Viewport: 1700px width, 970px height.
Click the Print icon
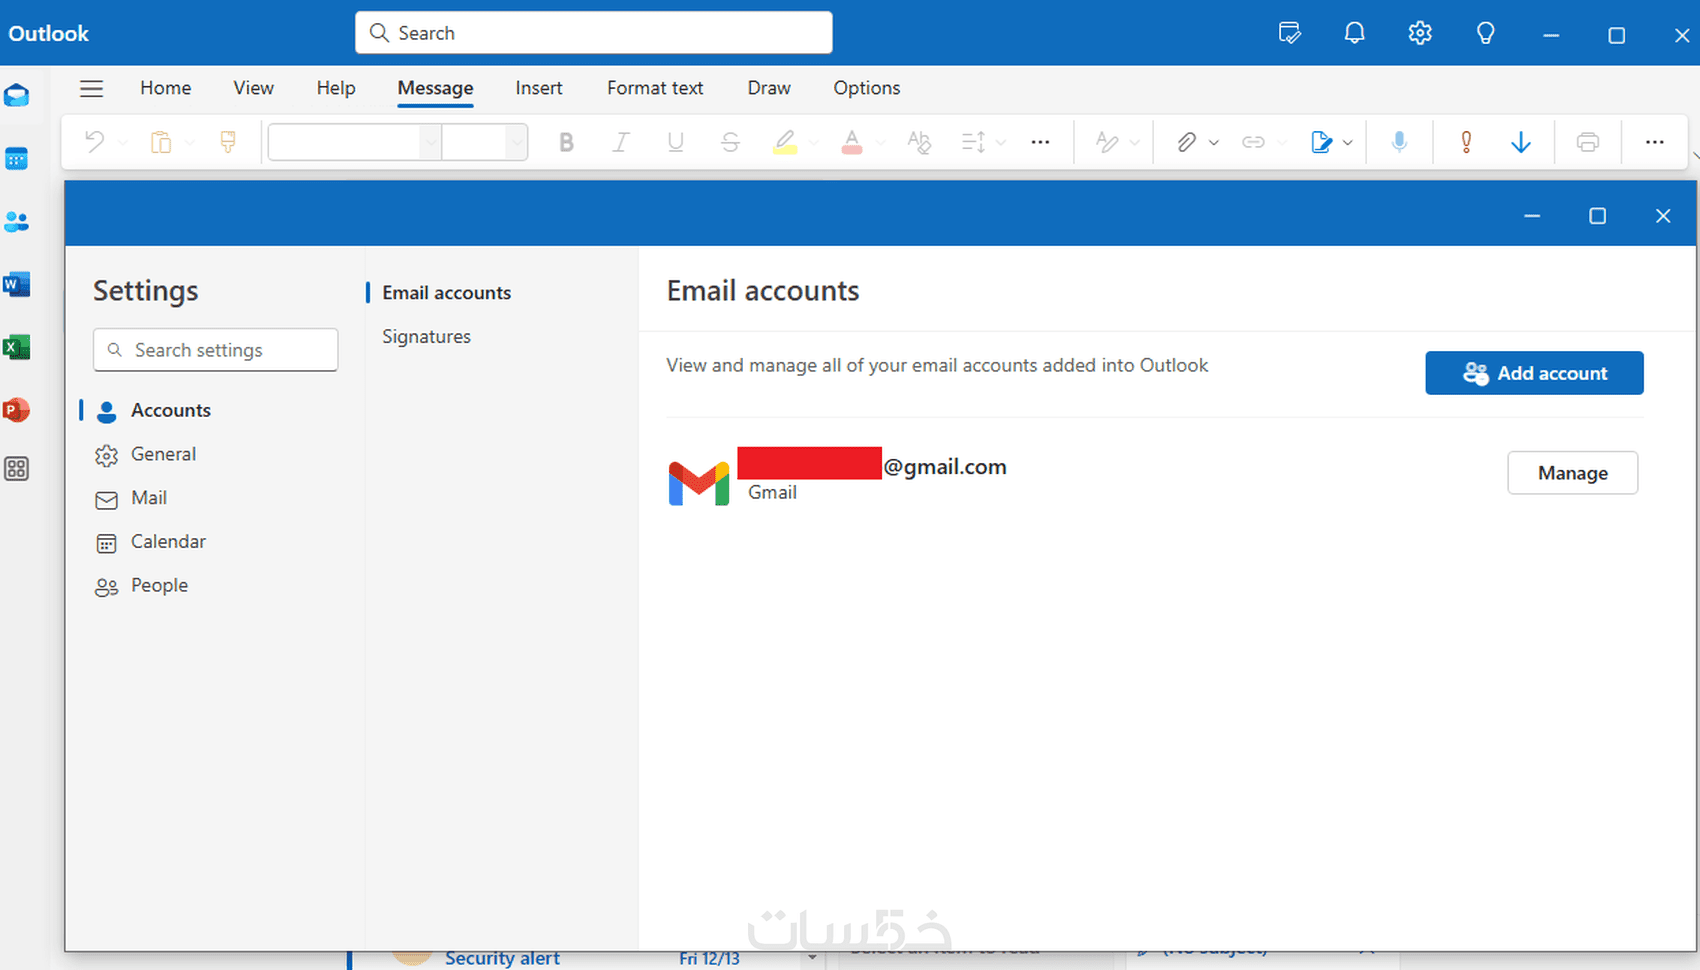(1588, 142)
